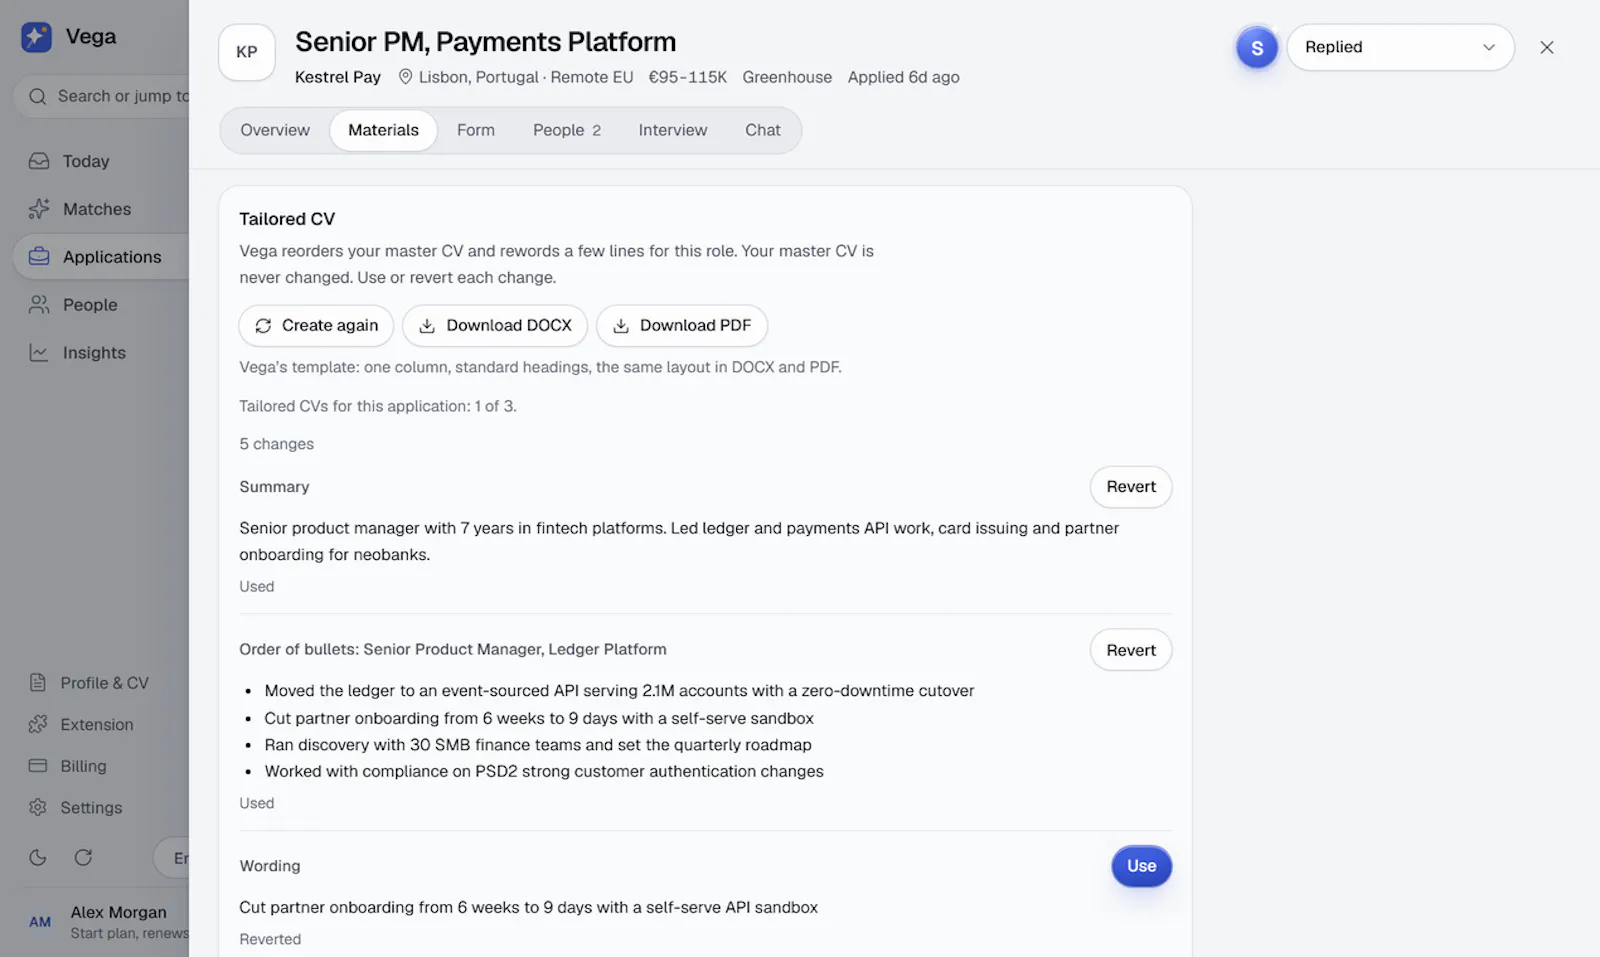1600x957 pixels.
Task: Switch to the Overview tab
Action: (275, 130)
